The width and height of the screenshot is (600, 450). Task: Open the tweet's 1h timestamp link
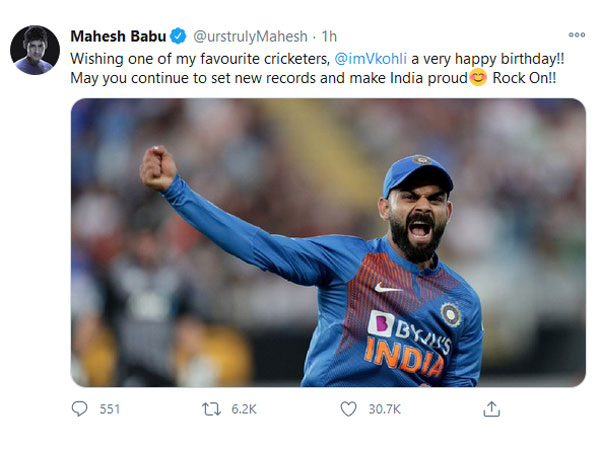[329, 37]
